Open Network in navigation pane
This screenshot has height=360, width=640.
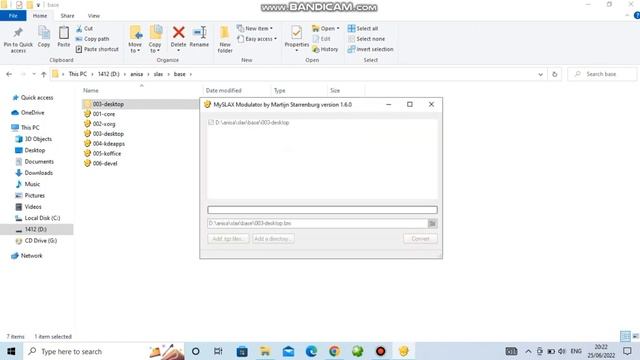point(31,256)
